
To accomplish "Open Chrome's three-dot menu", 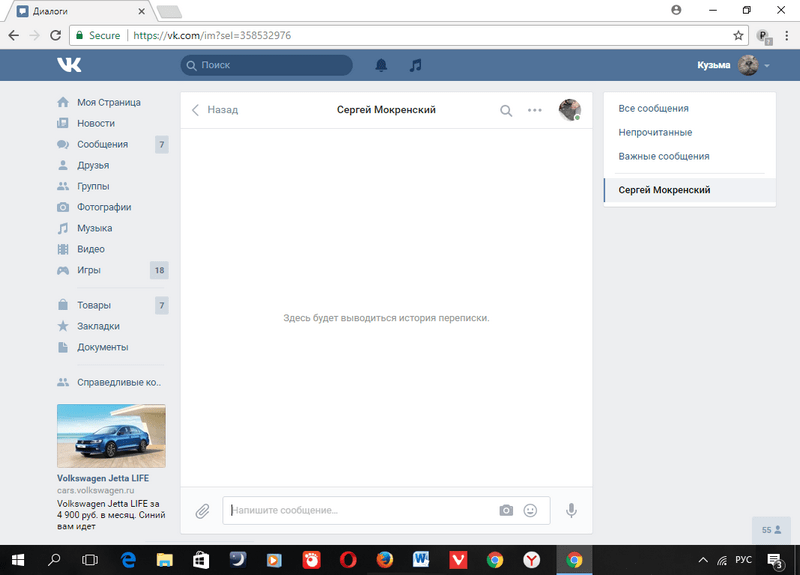I will [786, 35].
